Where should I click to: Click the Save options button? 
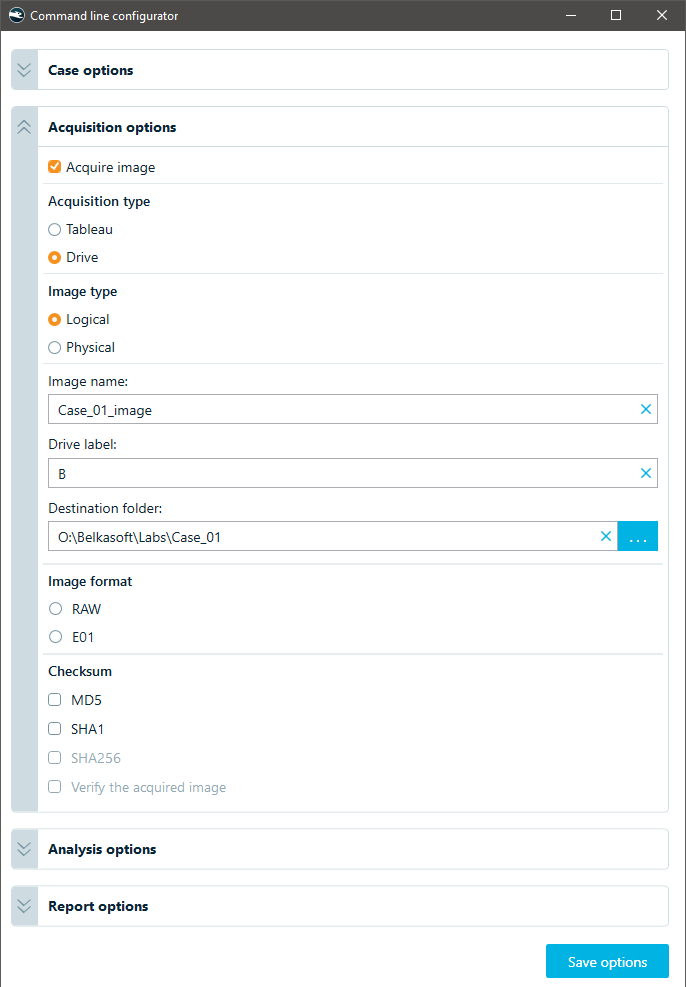tap(607, 961)
